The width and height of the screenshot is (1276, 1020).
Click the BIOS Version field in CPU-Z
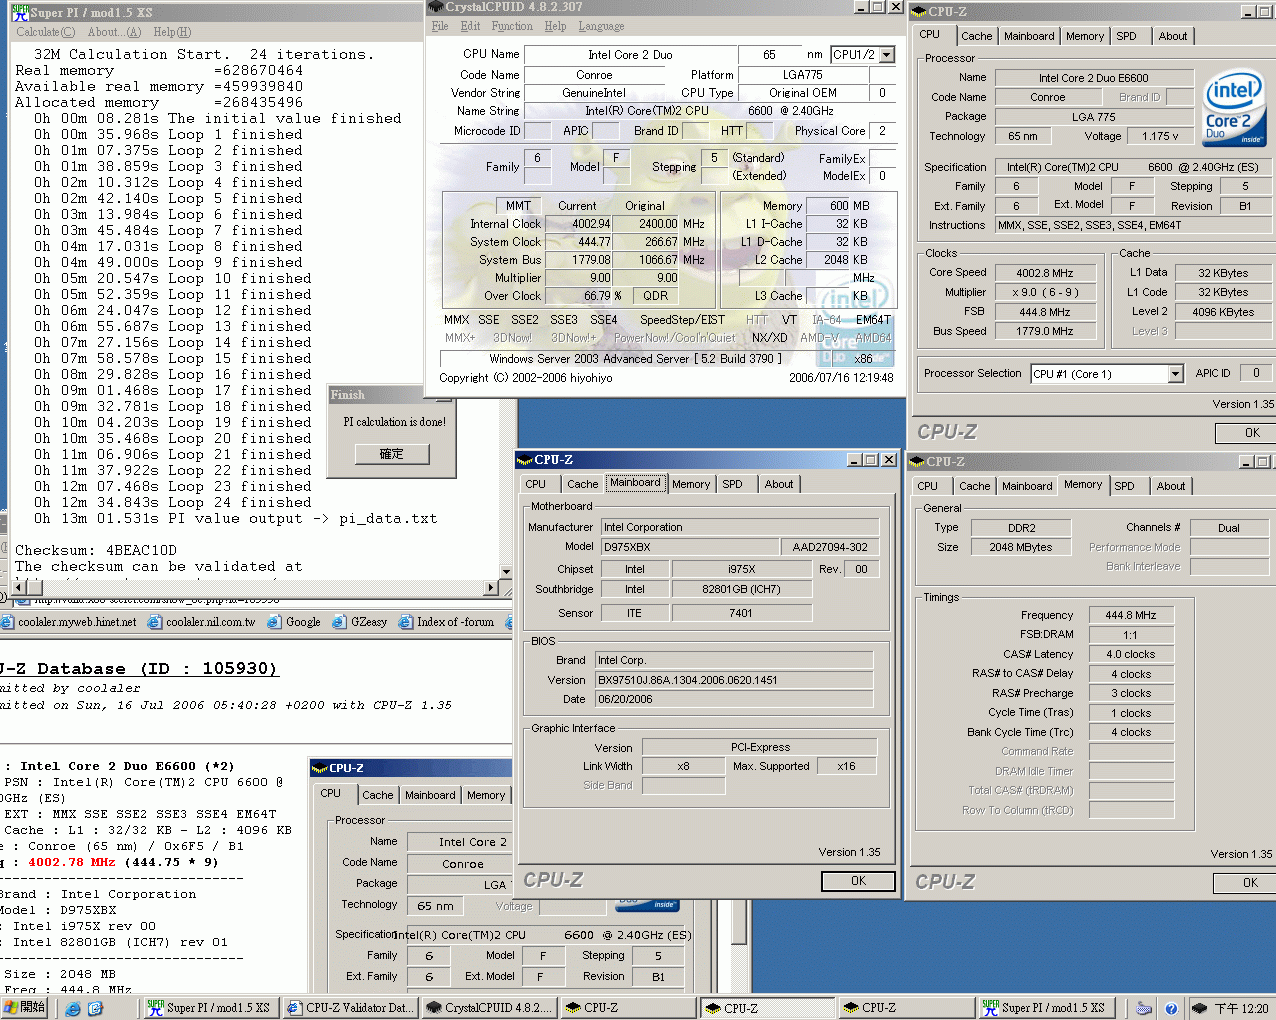pos(735,680)
